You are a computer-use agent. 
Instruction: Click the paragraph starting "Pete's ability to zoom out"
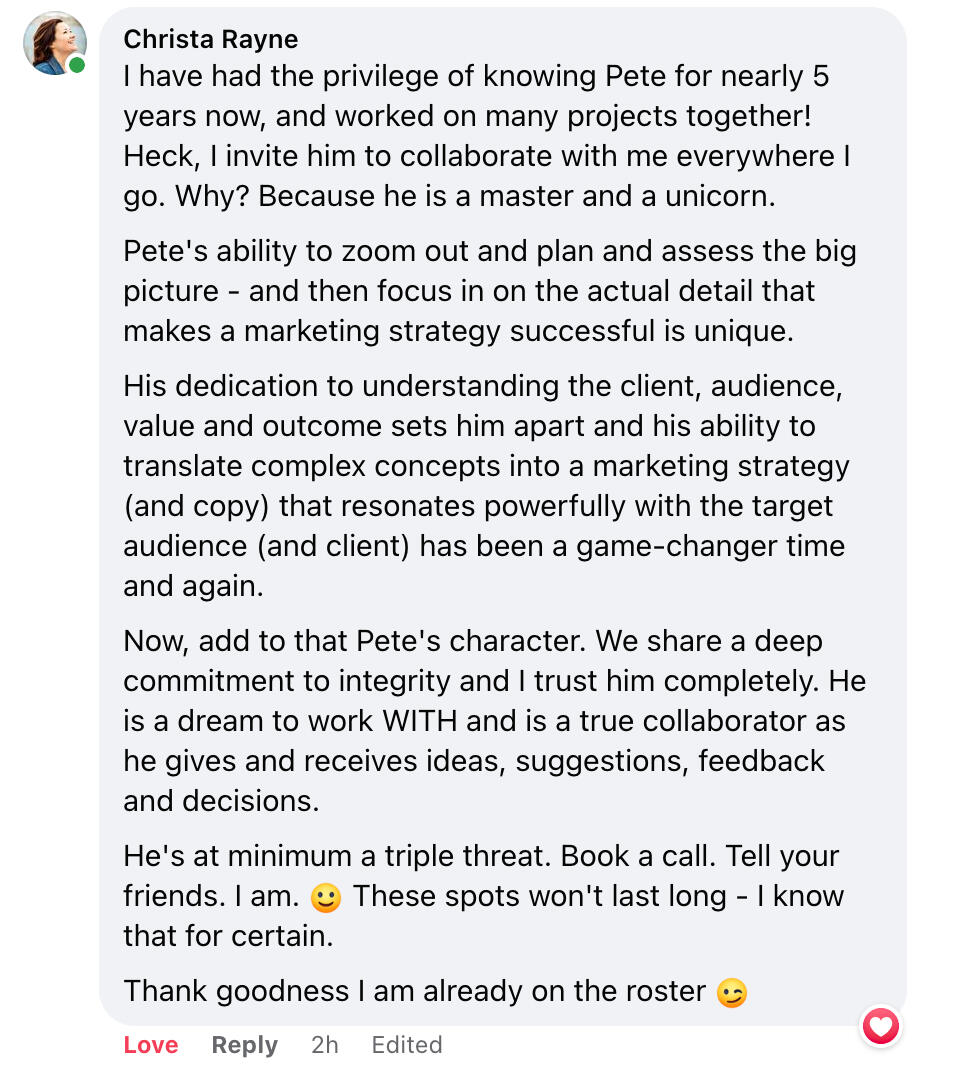coord(480,291)
